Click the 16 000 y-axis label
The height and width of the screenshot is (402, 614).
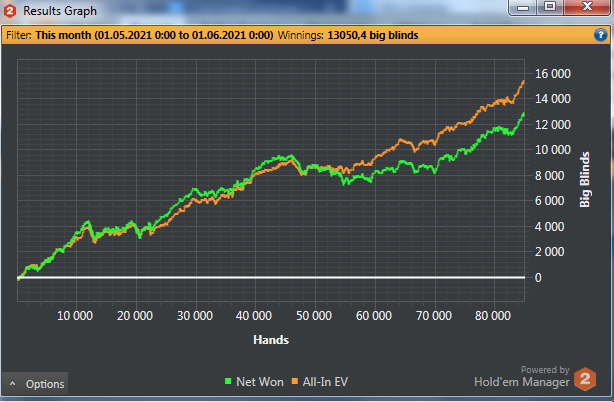click(x=553, y=74)
